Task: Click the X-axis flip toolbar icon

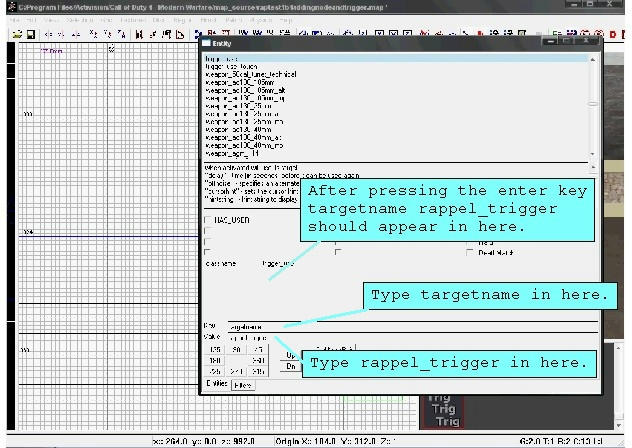Action: pyautogui.click(x=49, y=34)
